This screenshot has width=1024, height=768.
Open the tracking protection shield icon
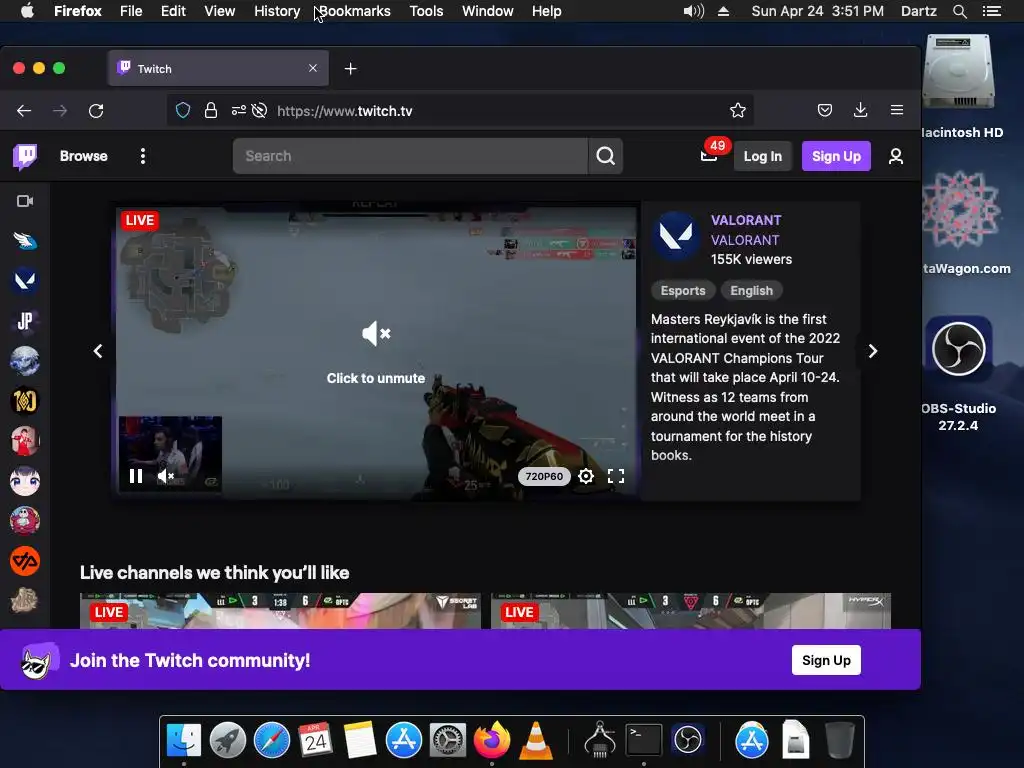point(183,111)
